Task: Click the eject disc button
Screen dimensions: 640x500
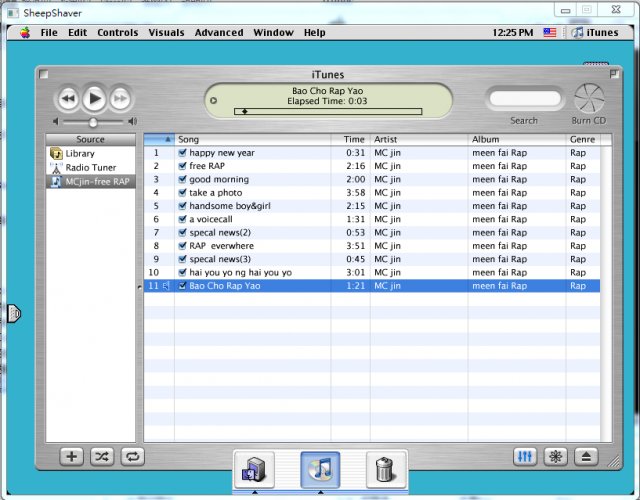Action: [586, 456]
